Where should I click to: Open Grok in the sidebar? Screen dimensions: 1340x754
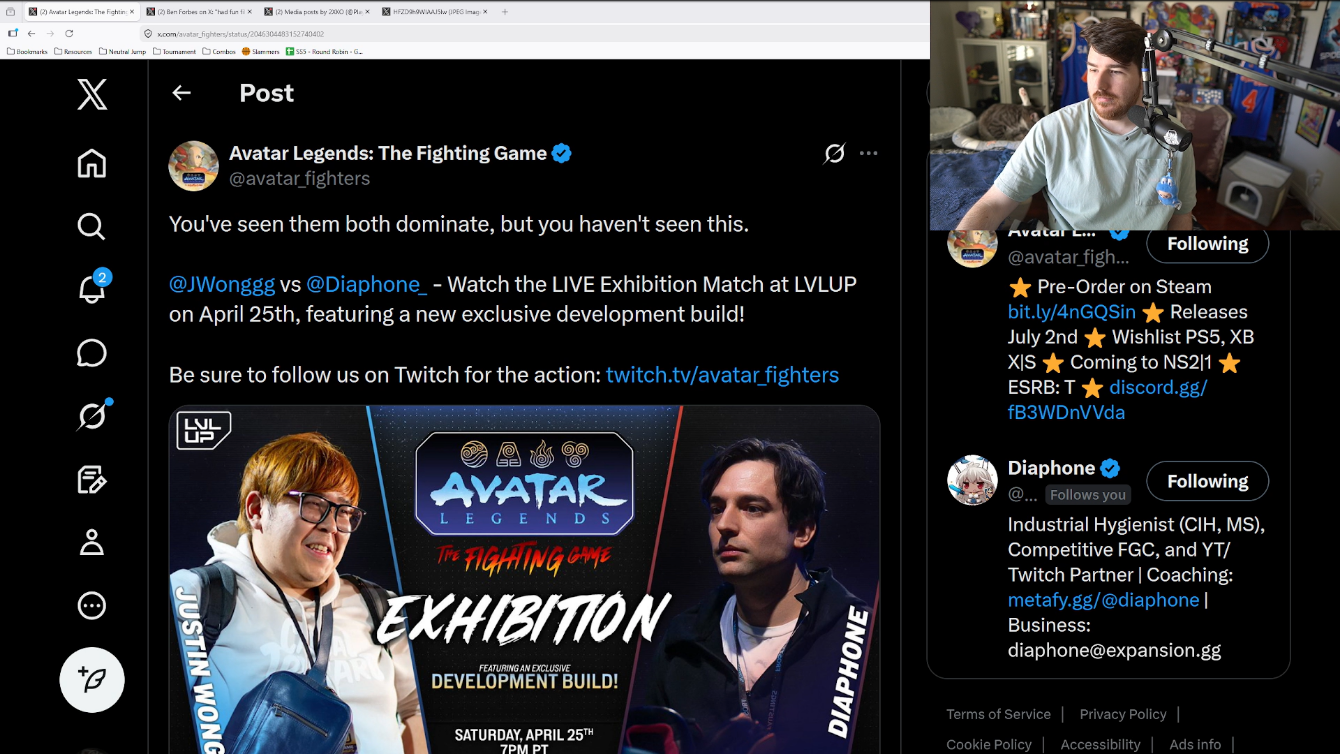click(x=92, y=415)
